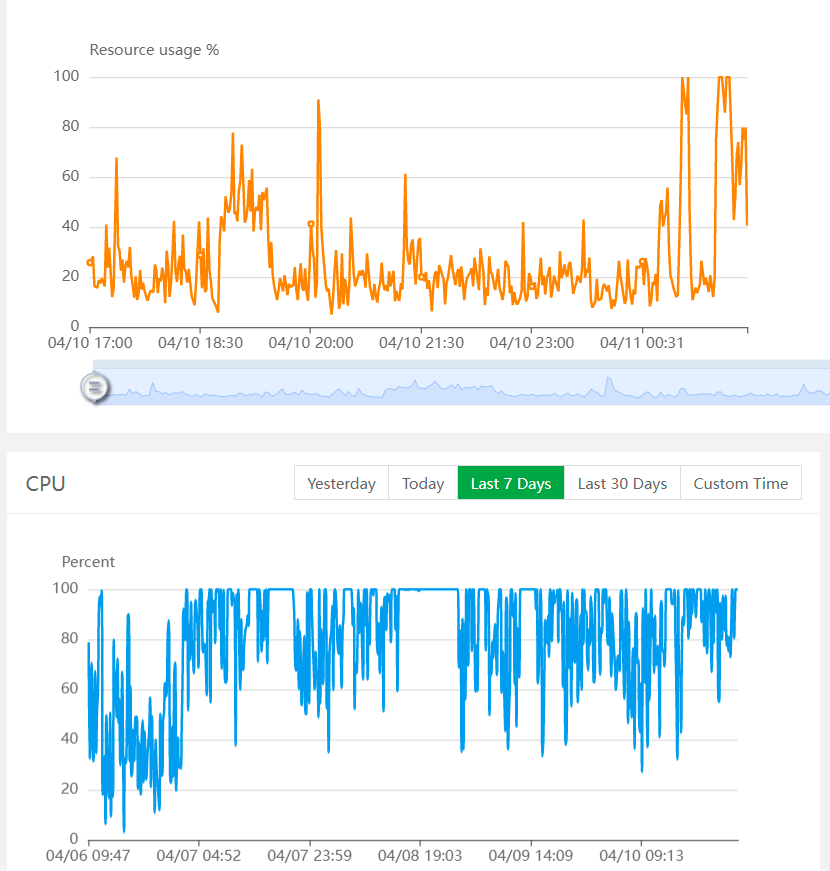Select the Yesterday time range
Image resolution: width=830 pixels, height=871 pixels.
(x=341, y=483)
